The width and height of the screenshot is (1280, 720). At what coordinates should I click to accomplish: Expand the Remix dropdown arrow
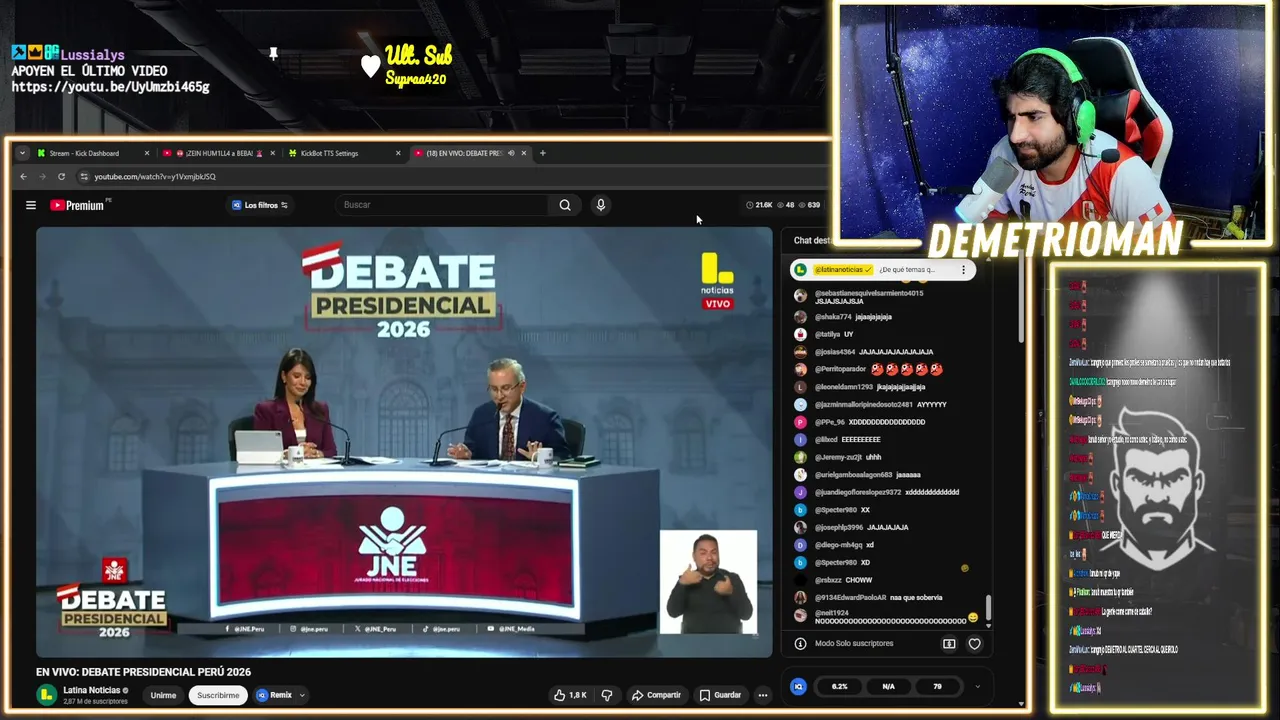301,695
